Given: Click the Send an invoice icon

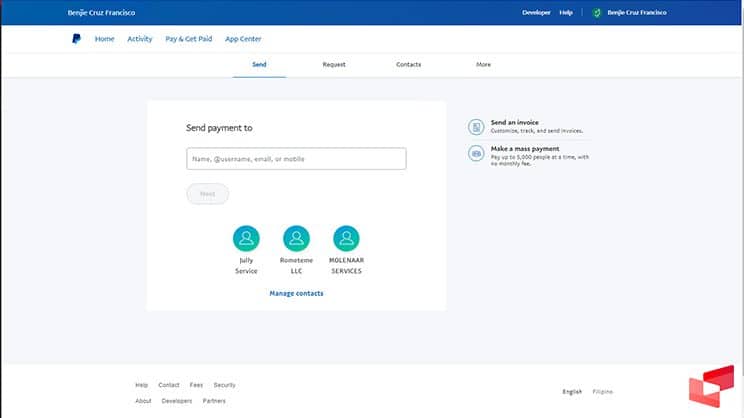Looking at the screenshot, I should coord(476,127).
